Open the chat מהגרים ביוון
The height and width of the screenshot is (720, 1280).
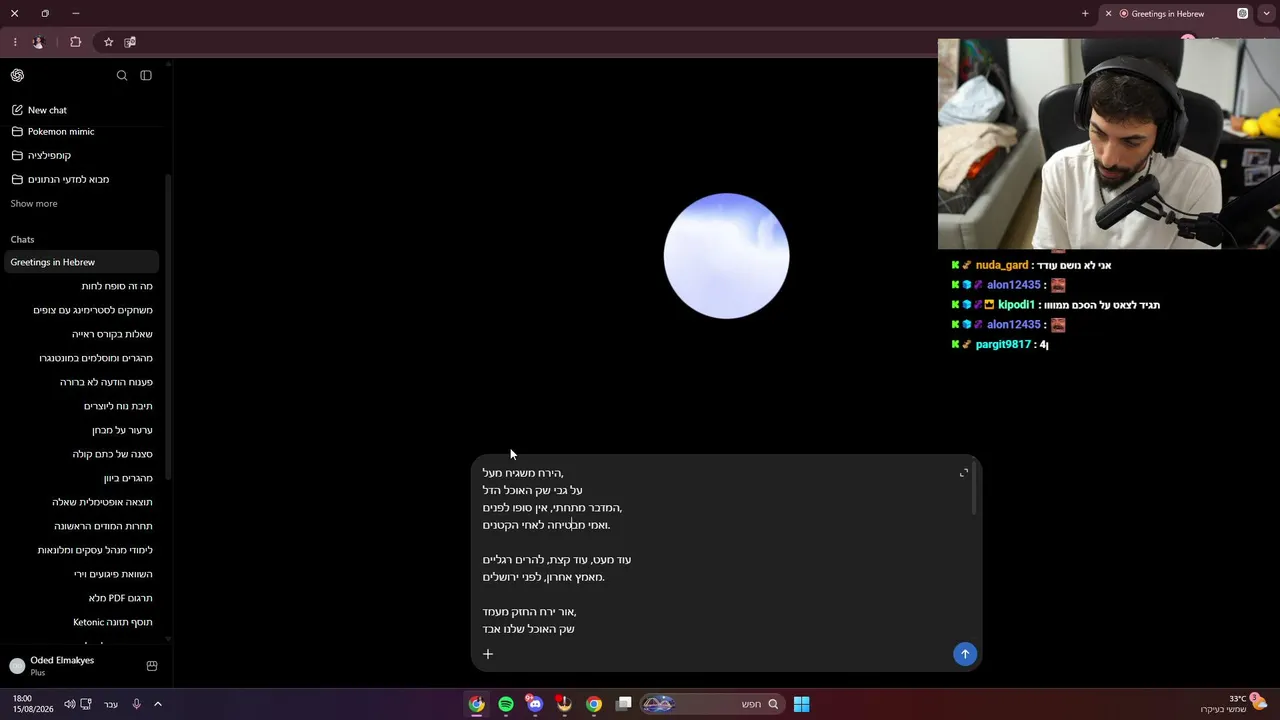80,478
